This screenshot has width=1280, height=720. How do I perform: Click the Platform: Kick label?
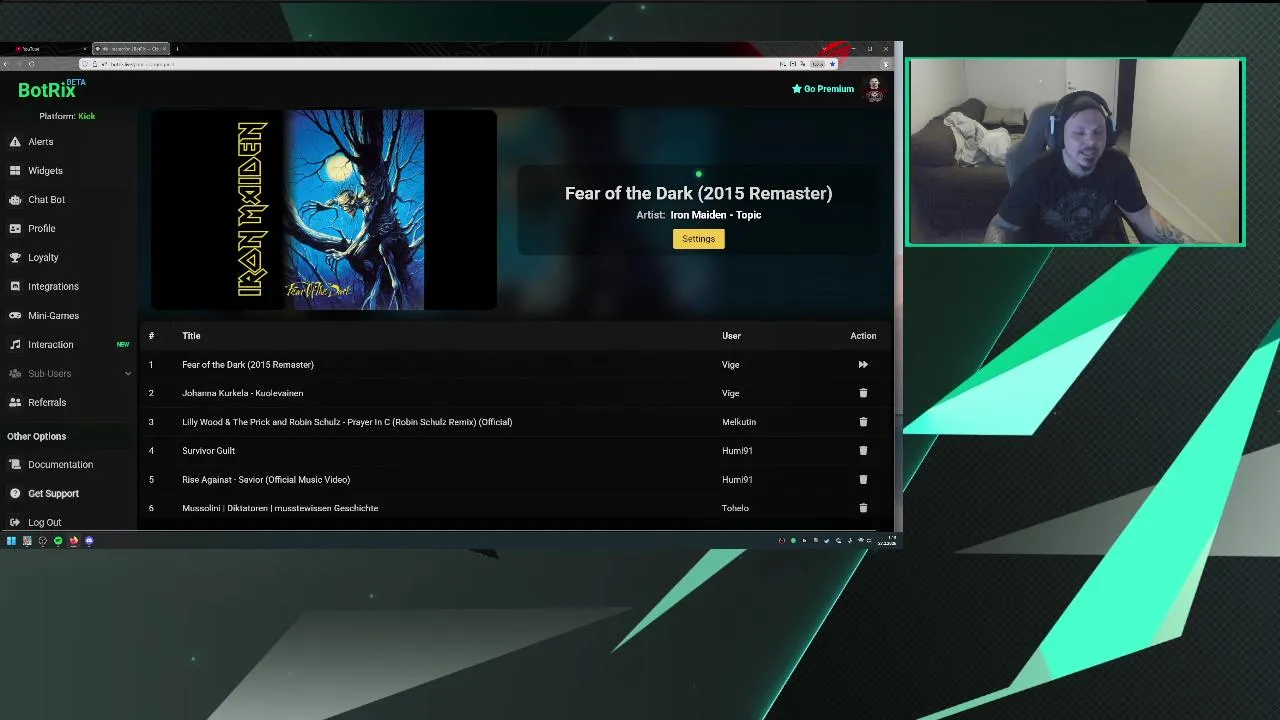click(67, 116)
